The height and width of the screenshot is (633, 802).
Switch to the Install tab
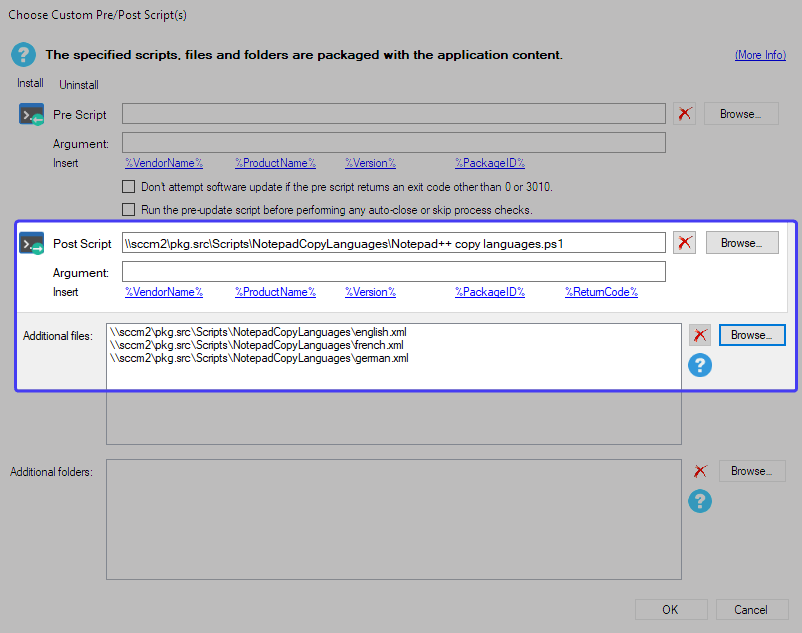tap(30, 83)
